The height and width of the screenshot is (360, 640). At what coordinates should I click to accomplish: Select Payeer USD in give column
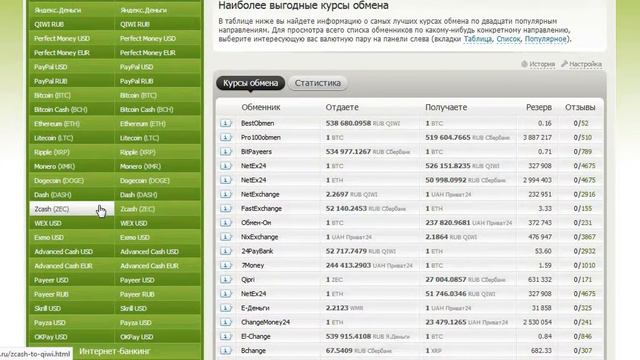pyautogui.click(x=72, y=280)
